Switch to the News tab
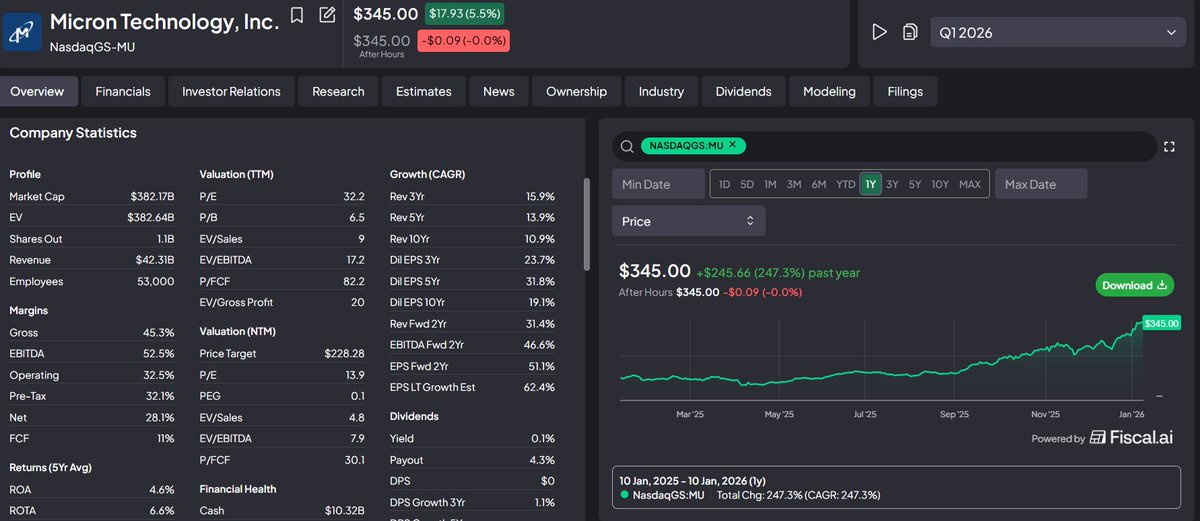Viewport: 1200px width, 521px height. [x=499, y=91]
